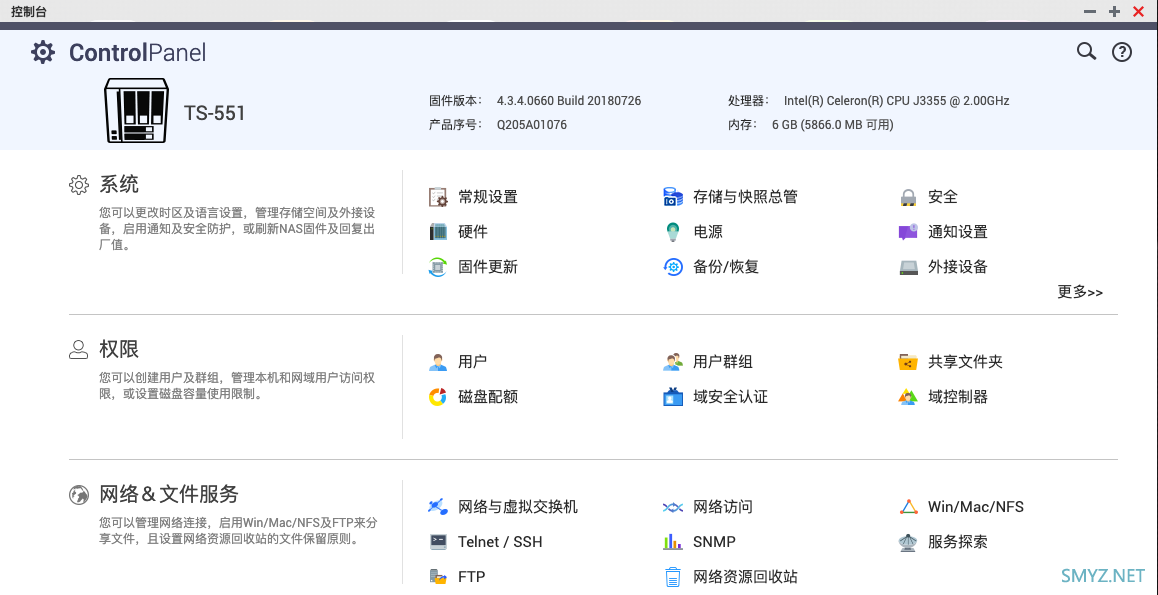This screenshot has width=1158, height=595.
Task: Open the 电源 light bulb icon
Action: tap(673, 232)
